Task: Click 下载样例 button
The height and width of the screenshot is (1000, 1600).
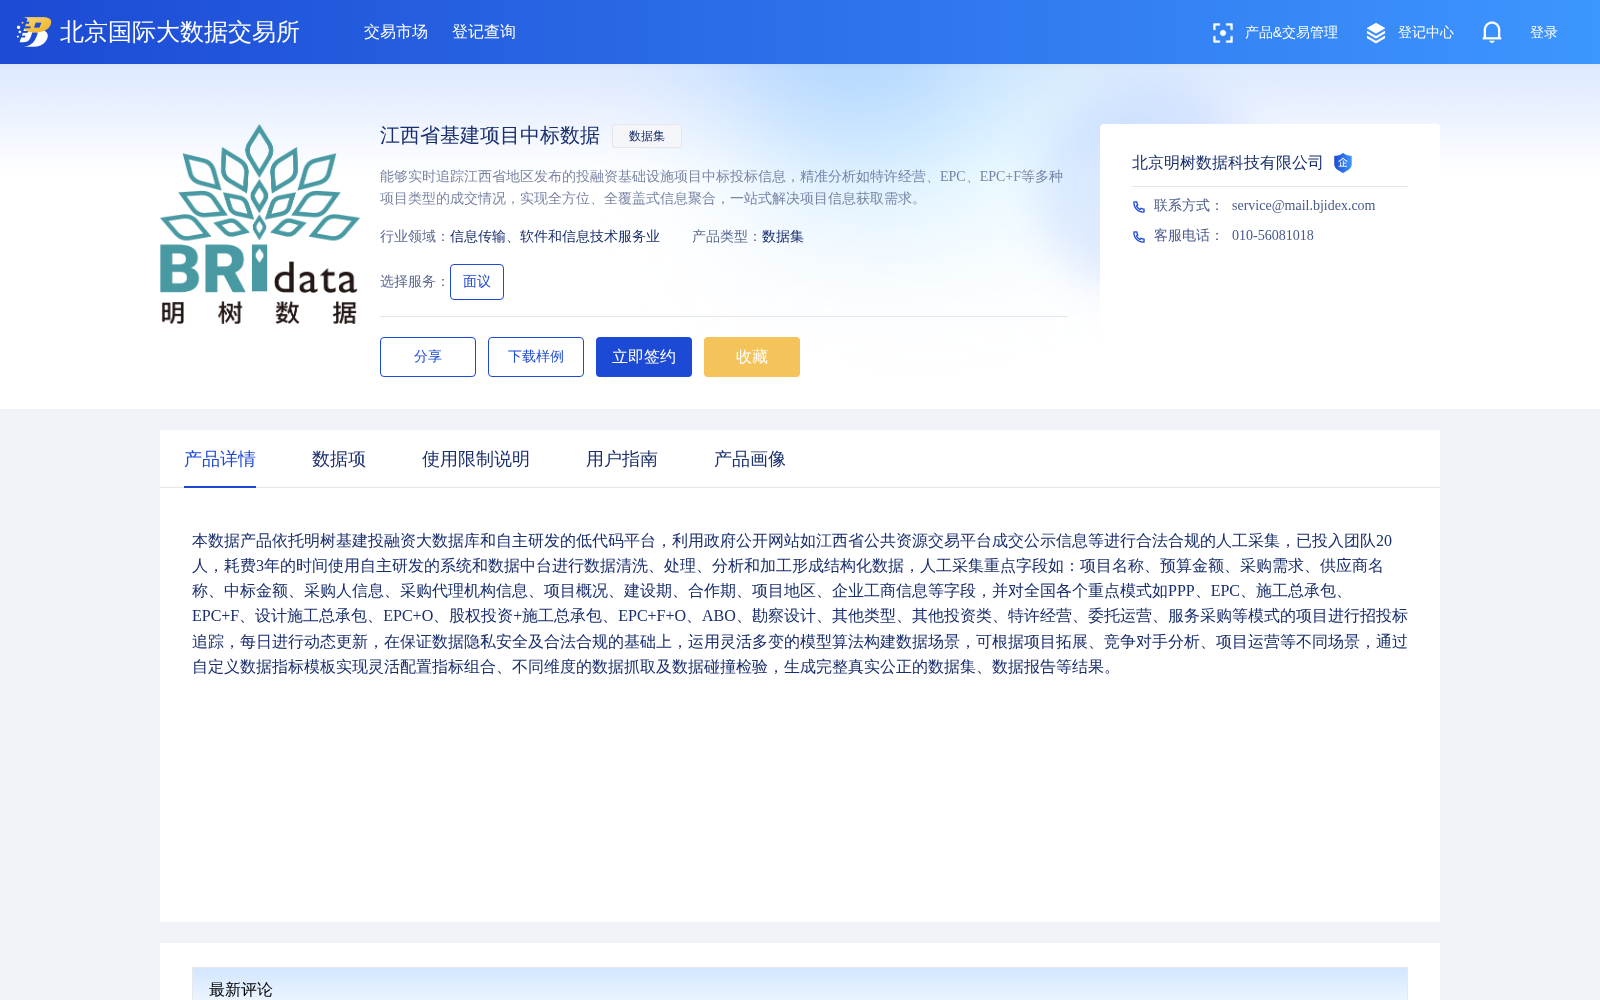Action: (x=536, y=357)
